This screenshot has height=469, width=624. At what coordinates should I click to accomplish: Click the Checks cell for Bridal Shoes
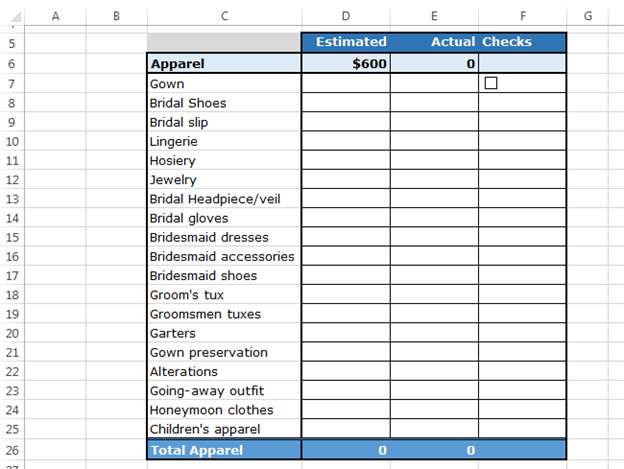[x=523, y=103]
